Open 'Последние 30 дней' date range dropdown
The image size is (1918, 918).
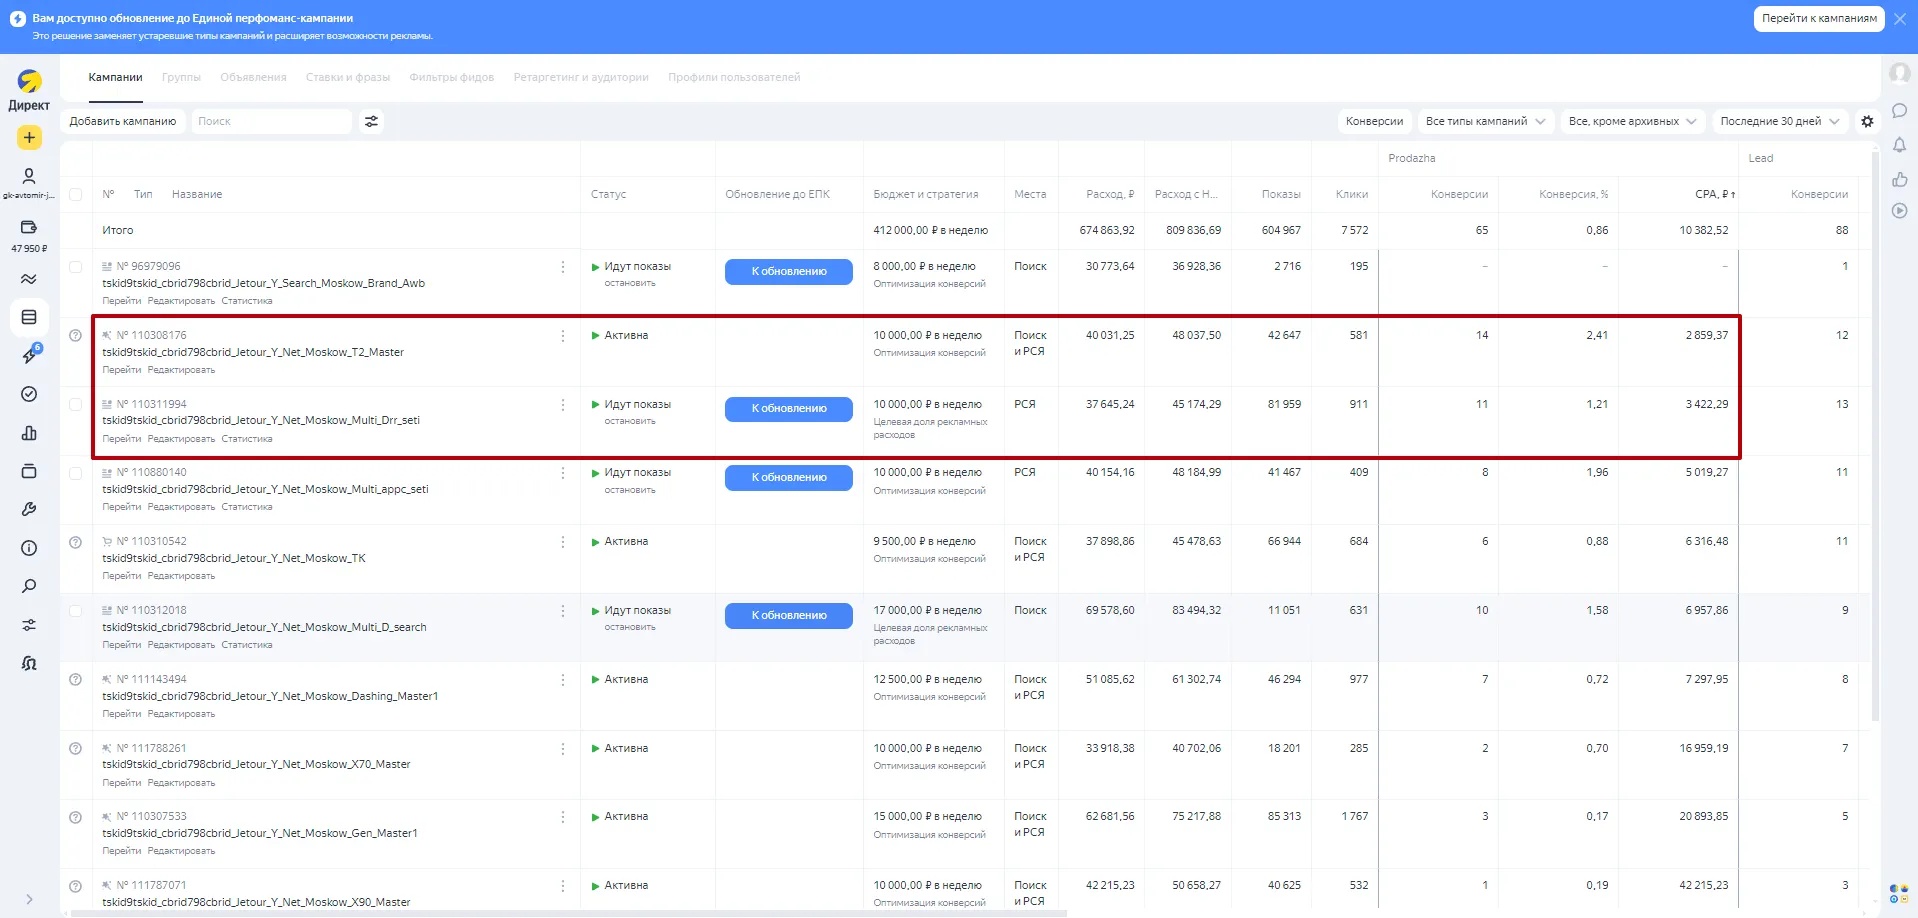coord(1779,121)
